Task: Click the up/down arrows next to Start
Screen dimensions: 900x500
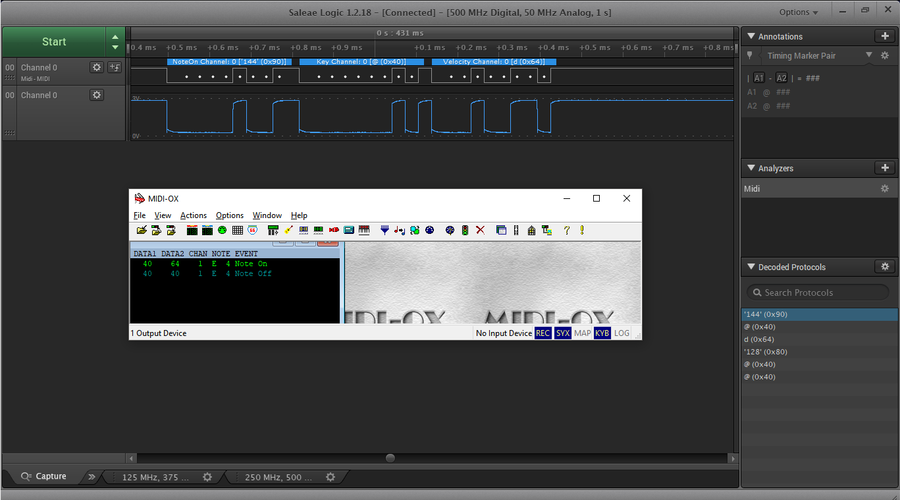Action: [x=115, y=42]
